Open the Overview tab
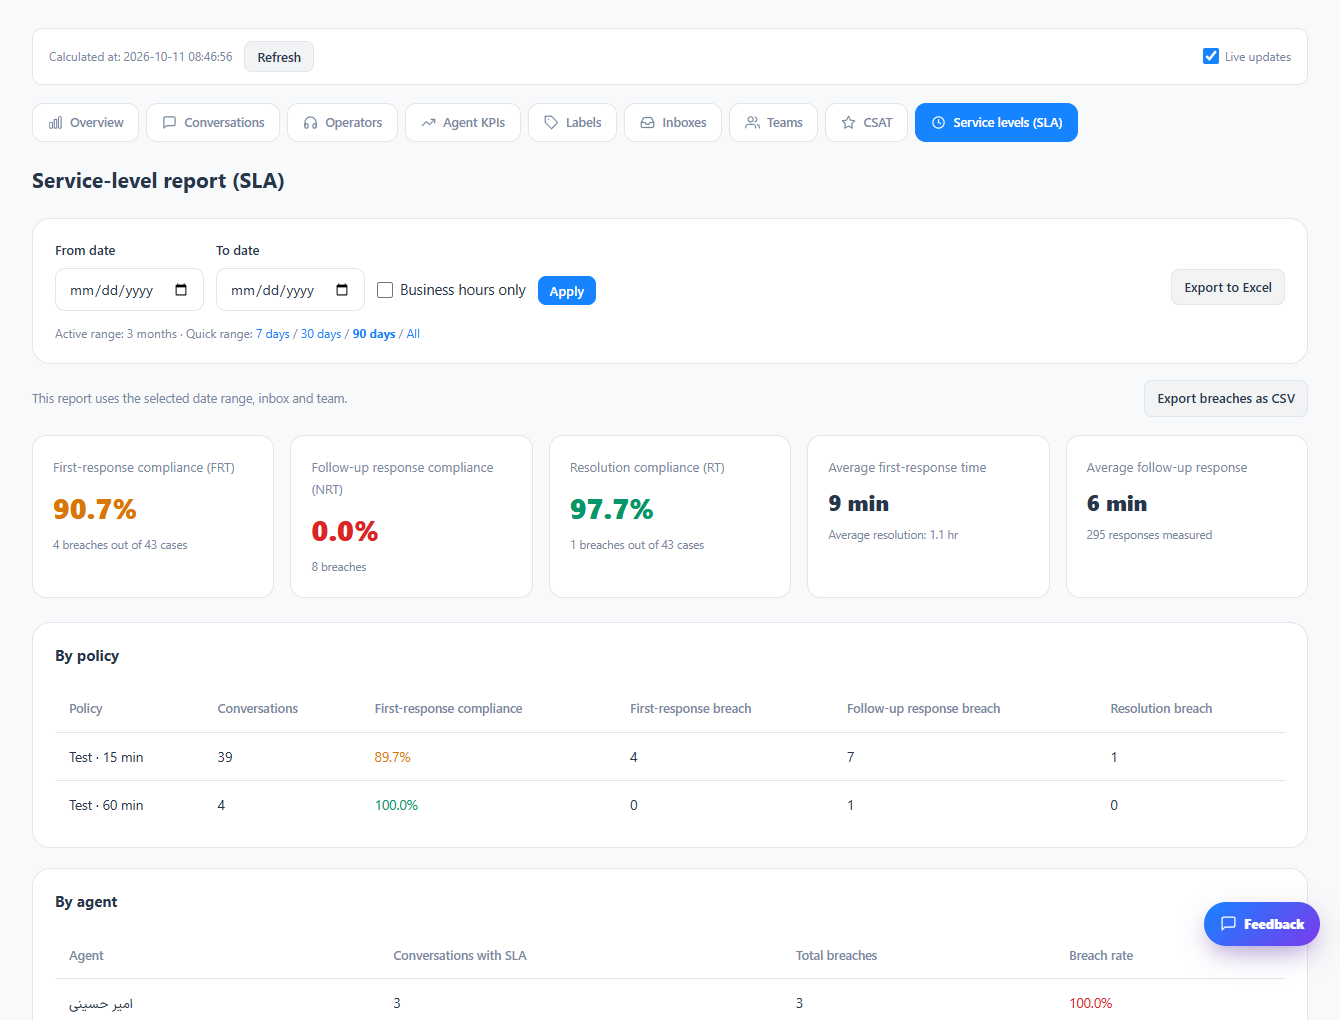The image size is (1340, 1020). point(85,123)
